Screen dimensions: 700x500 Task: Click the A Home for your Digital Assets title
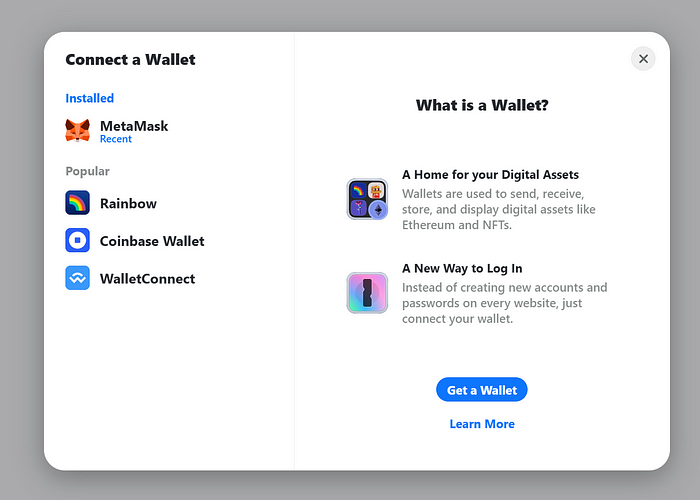[490, 175]
